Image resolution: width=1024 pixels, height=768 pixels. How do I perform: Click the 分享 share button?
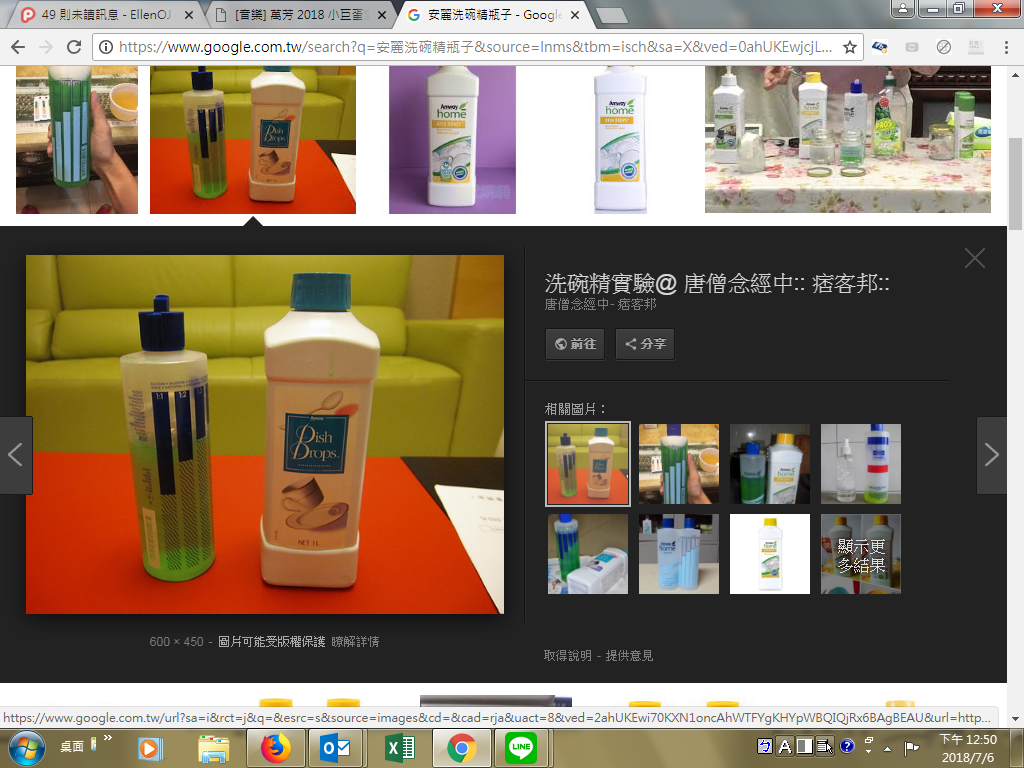tap(645, 344)
